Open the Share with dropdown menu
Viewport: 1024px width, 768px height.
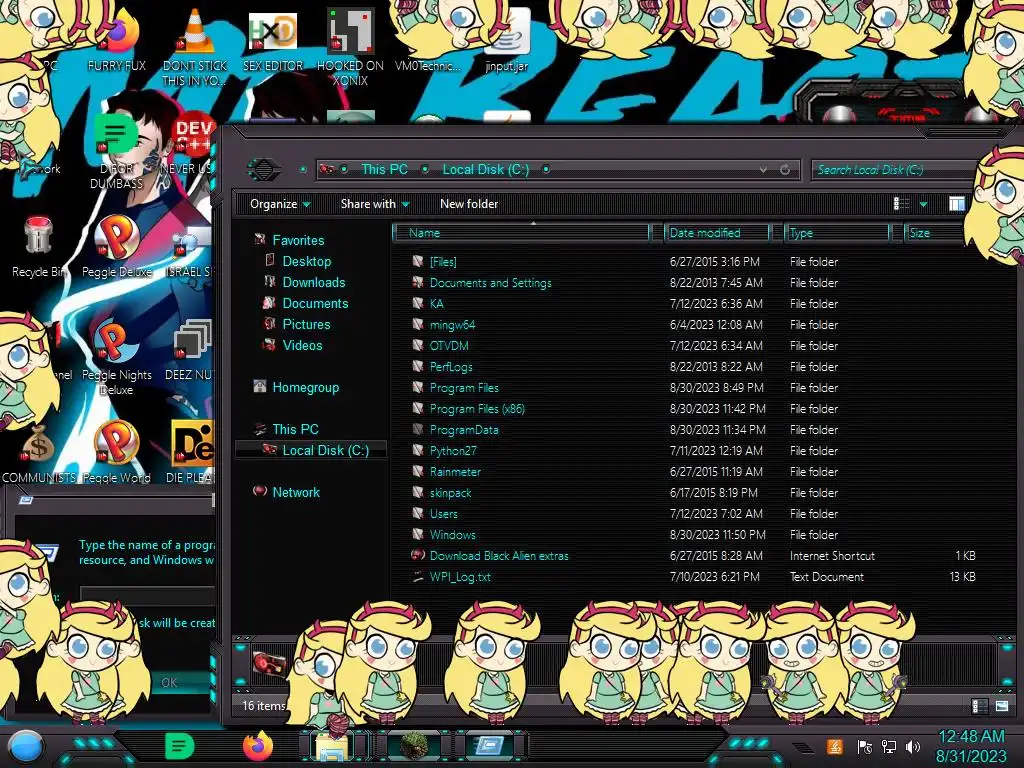pos(375,204)
